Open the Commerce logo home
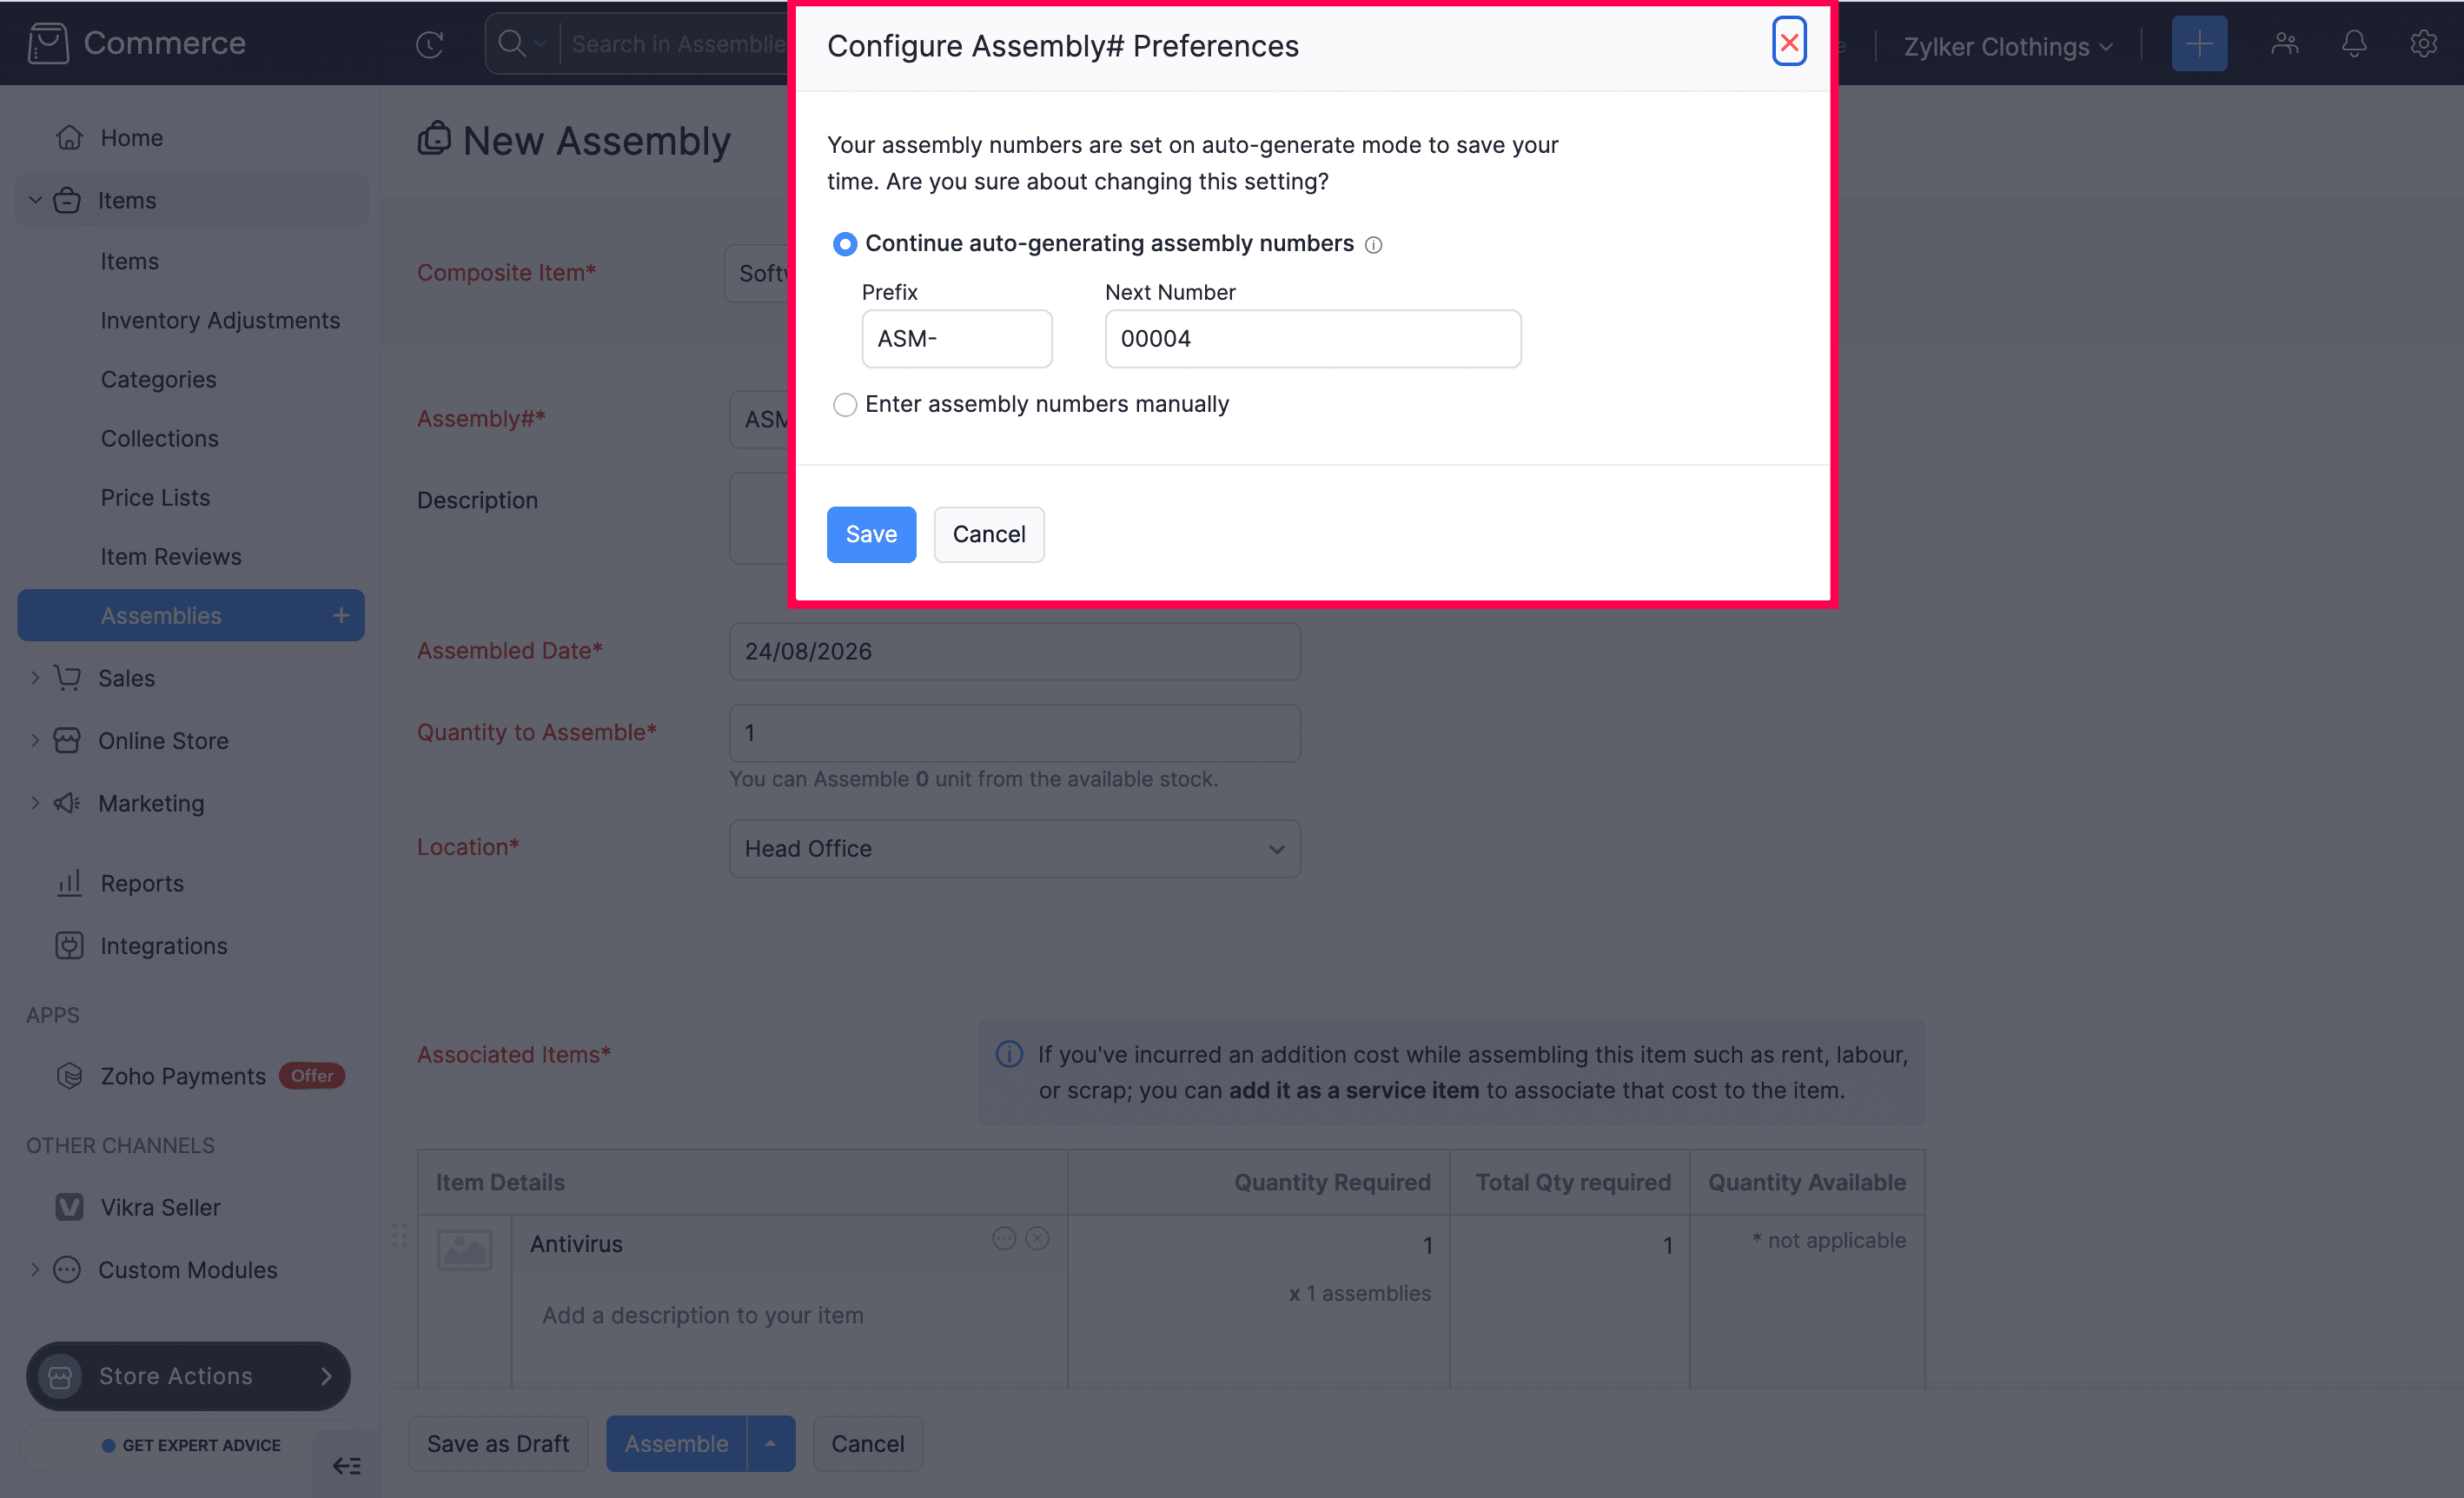 [138, 43]
